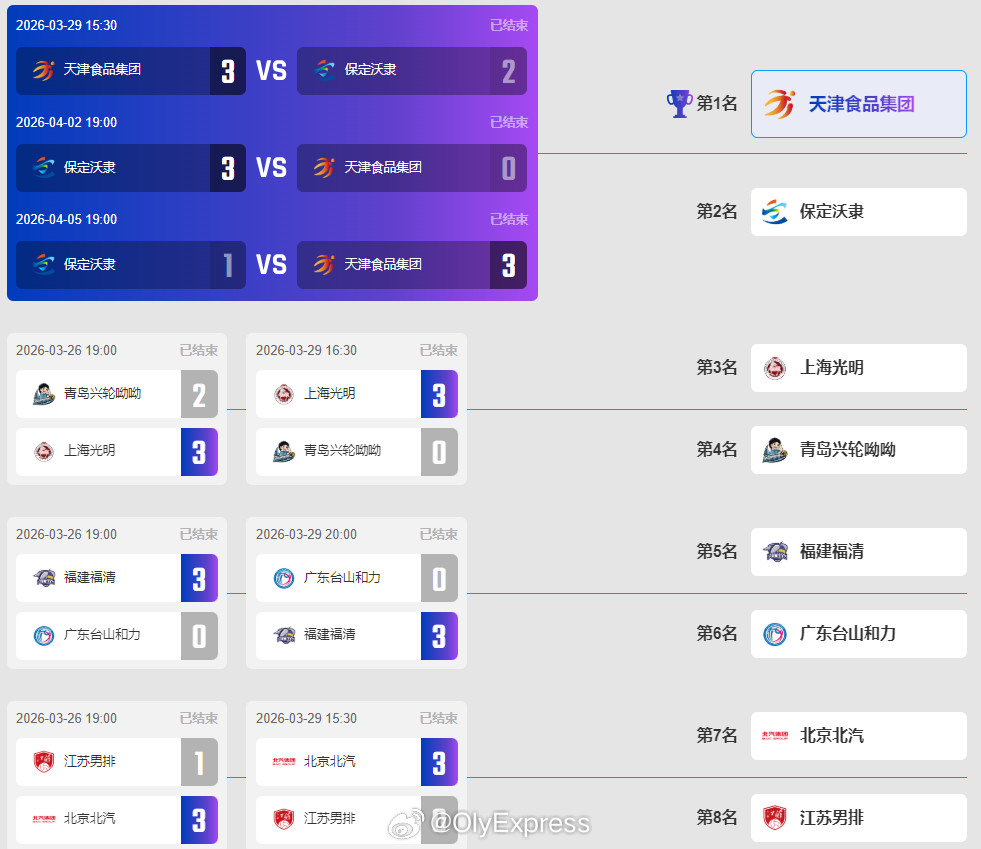The height and width of the screenshot is (849, 981).
Task: Click the score 3 box for 天津食品集团
Action: [x=229, y=71]
